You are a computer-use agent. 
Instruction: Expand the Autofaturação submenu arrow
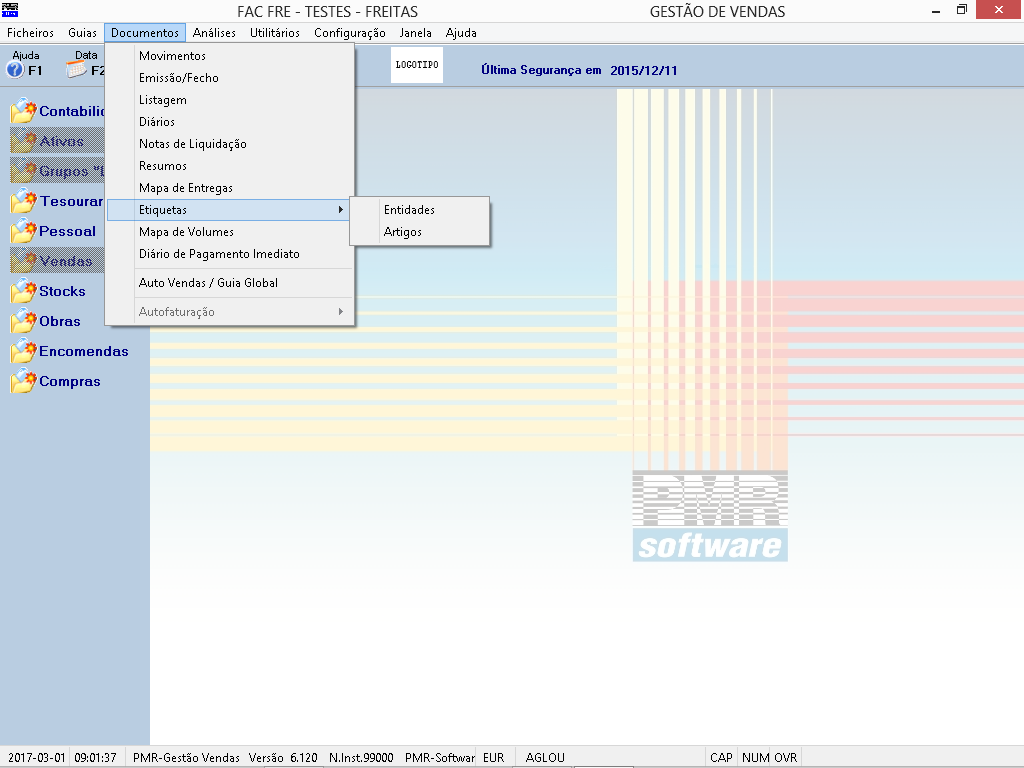(x=341, y=312)
